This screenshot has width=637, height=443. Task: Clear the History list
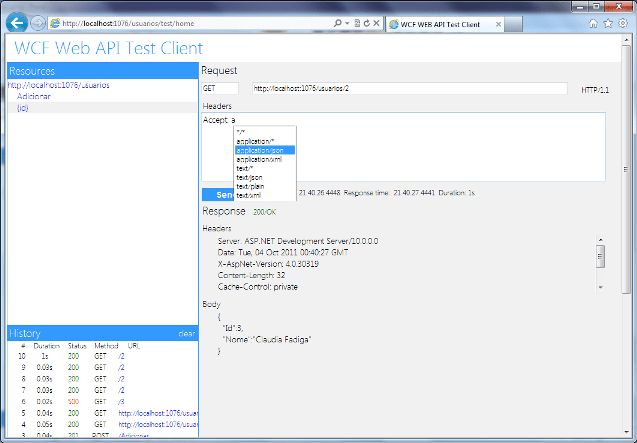coord(186,333)
